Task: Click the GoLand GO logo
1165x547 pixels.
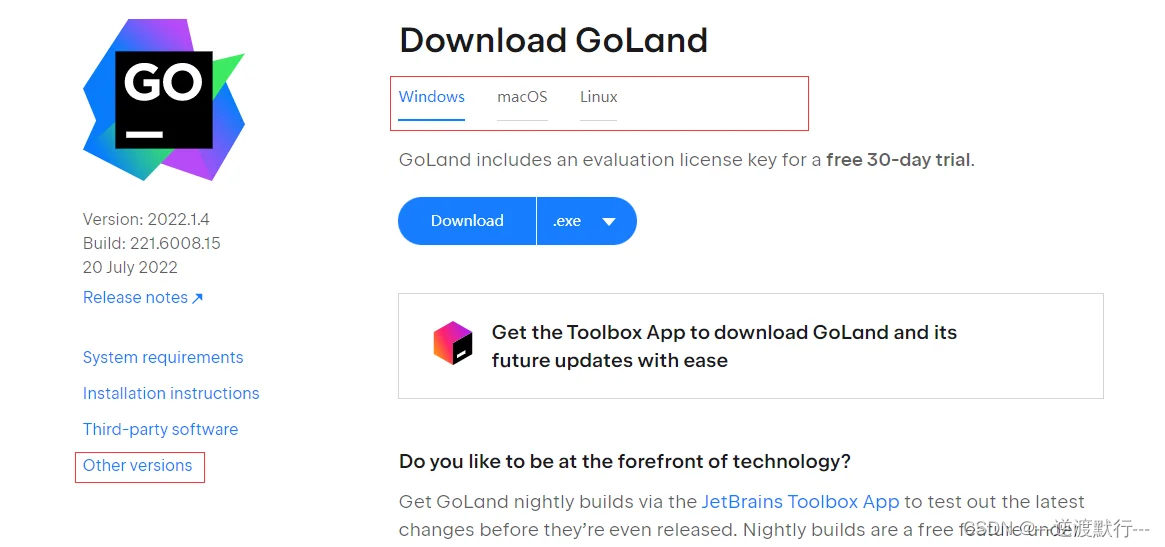Action: pyautogui.click(x=163, y=100)
